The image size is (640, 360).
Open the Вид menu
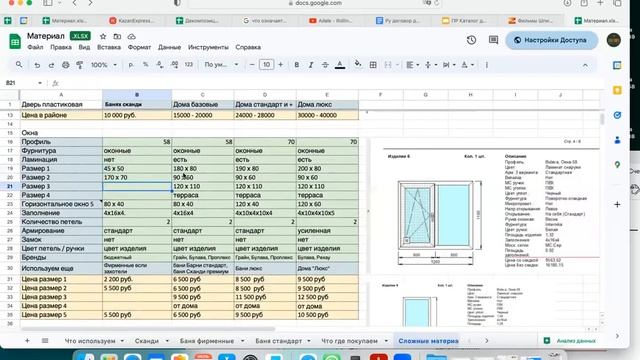[84, 47]
